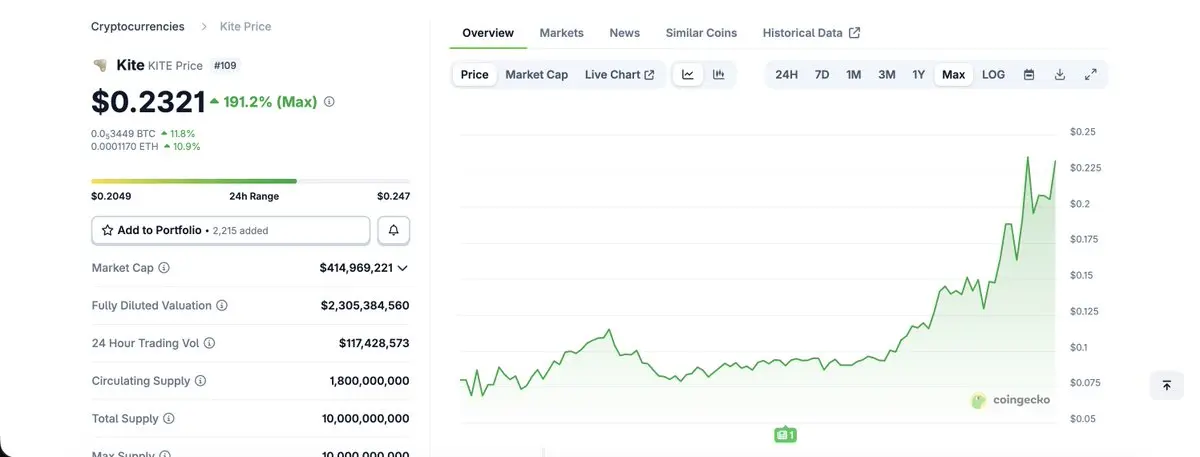Open the Overview tab
The height and width of the screenshot is (457, 1200).
pos(488,33)
